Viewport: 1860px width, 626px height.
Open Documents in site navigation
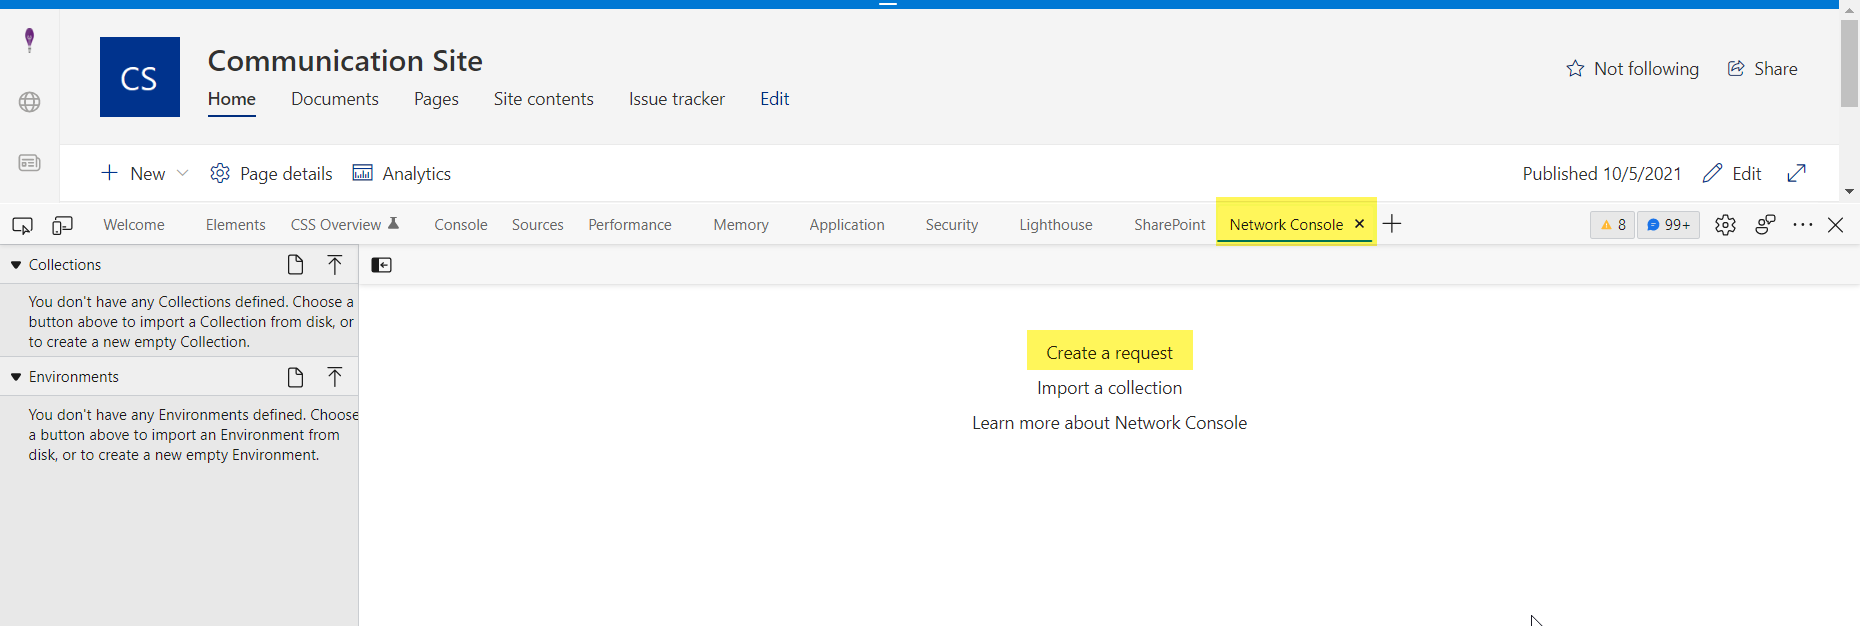pyautogui.click(x=335, y=99)
